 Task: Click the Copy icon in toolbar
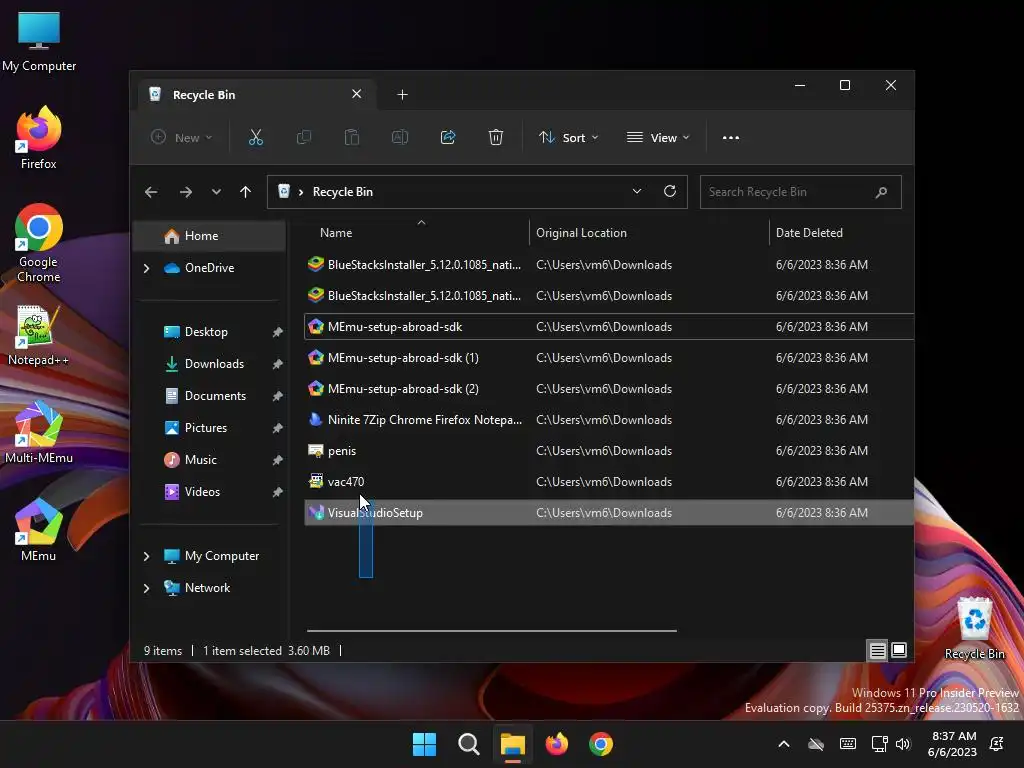[304, 137]
